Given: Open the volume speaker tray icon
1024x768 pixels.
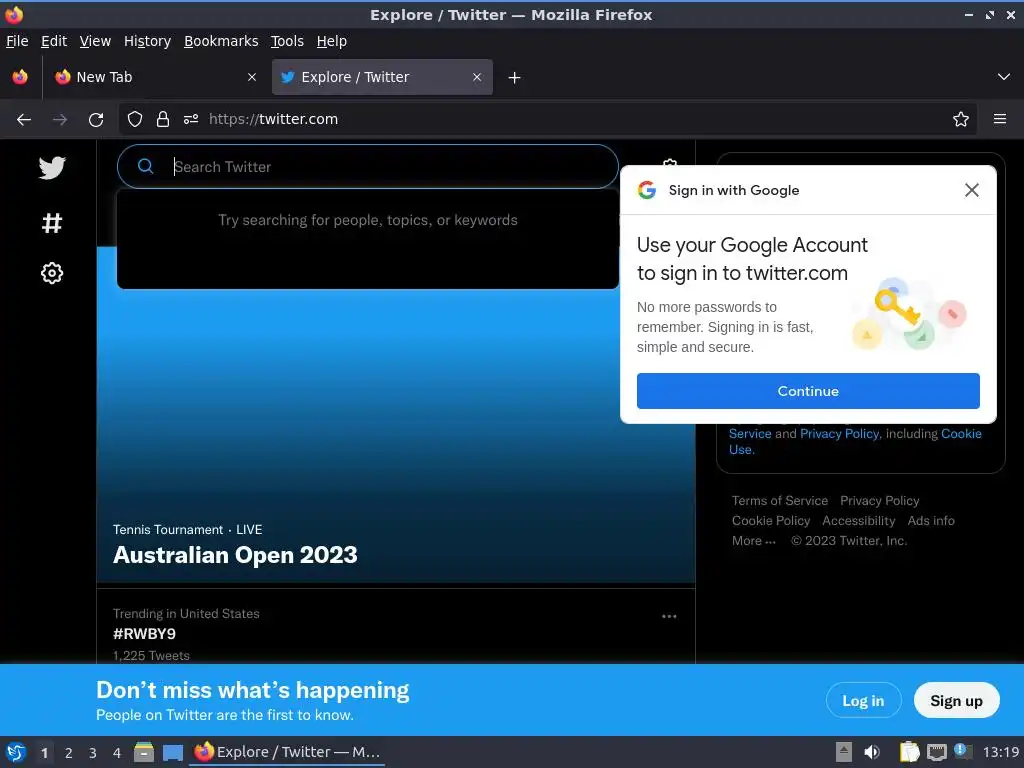Looking at the screenshot, I should (x=872, y=752).
